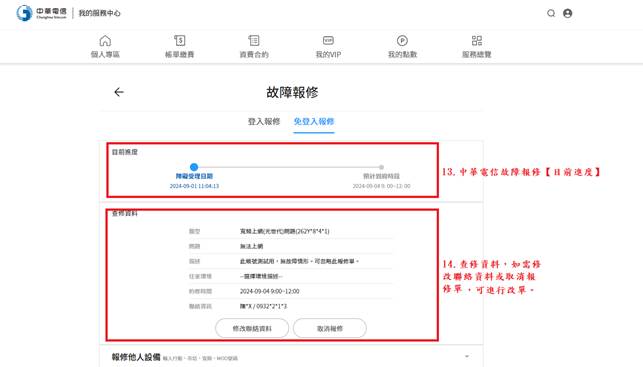The height and width of the screenshot is (367, 643).
Task: Click 障礙受理日期 step label
Action: click(x=194, y=176)
